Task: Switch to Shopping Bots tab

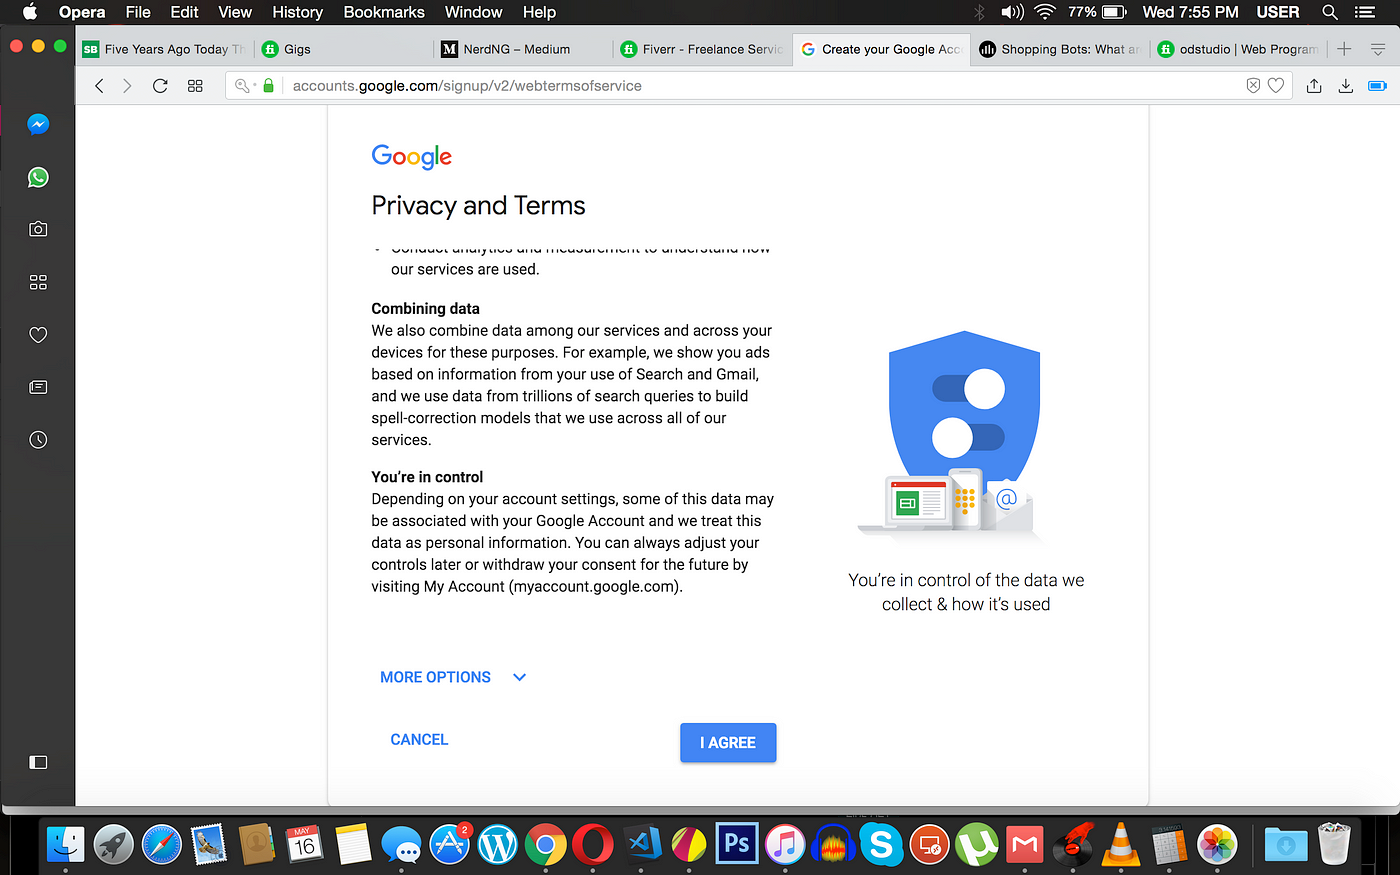Action: [x=1058, y=49]
